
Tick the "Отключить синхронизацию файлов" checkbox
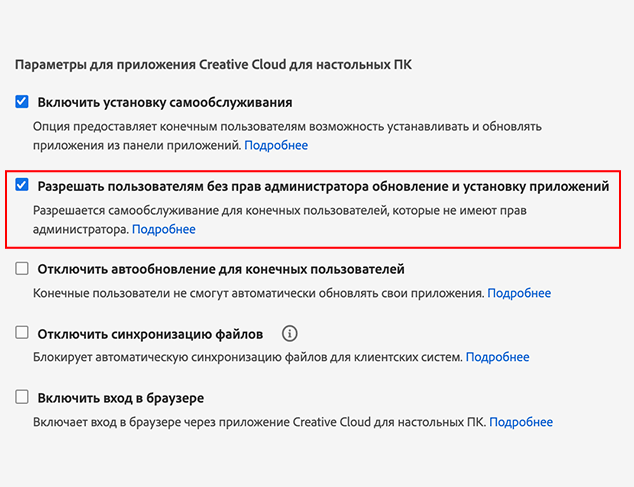[22, 333]
